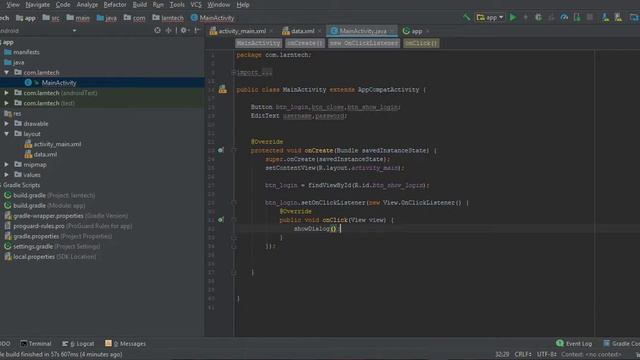Expand the com.lamtech (androidTest) package
The height and width of the screenshot is (360, 640).
pos(7,93)
